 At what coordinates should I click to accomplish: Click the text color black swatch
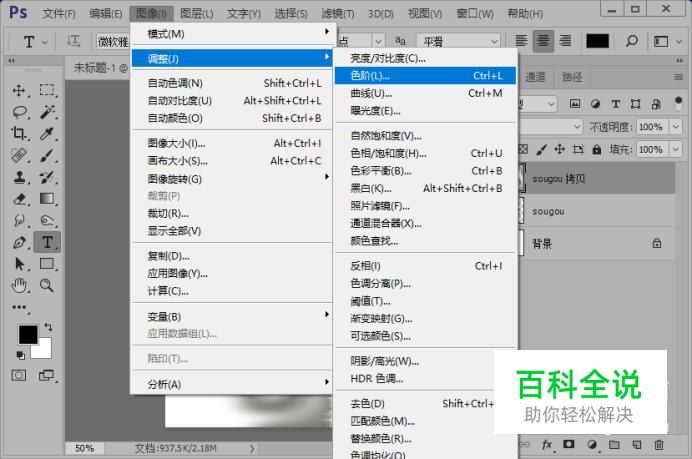[597, 41]
